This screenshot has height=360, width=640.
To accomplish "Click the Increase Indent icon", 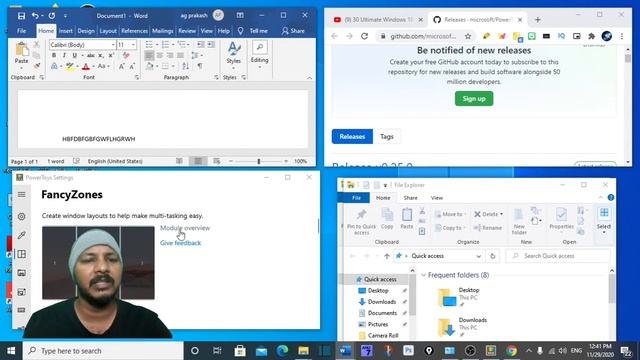I will click(x=211, y=44).
